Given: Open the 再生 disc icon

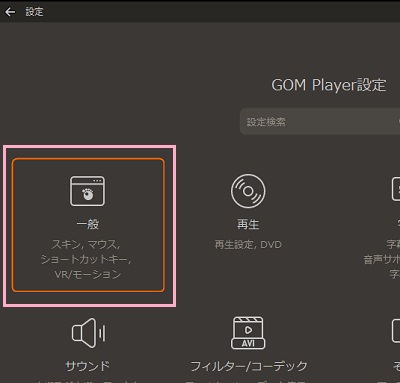Looking at the screenshot, I should (248, 191).
